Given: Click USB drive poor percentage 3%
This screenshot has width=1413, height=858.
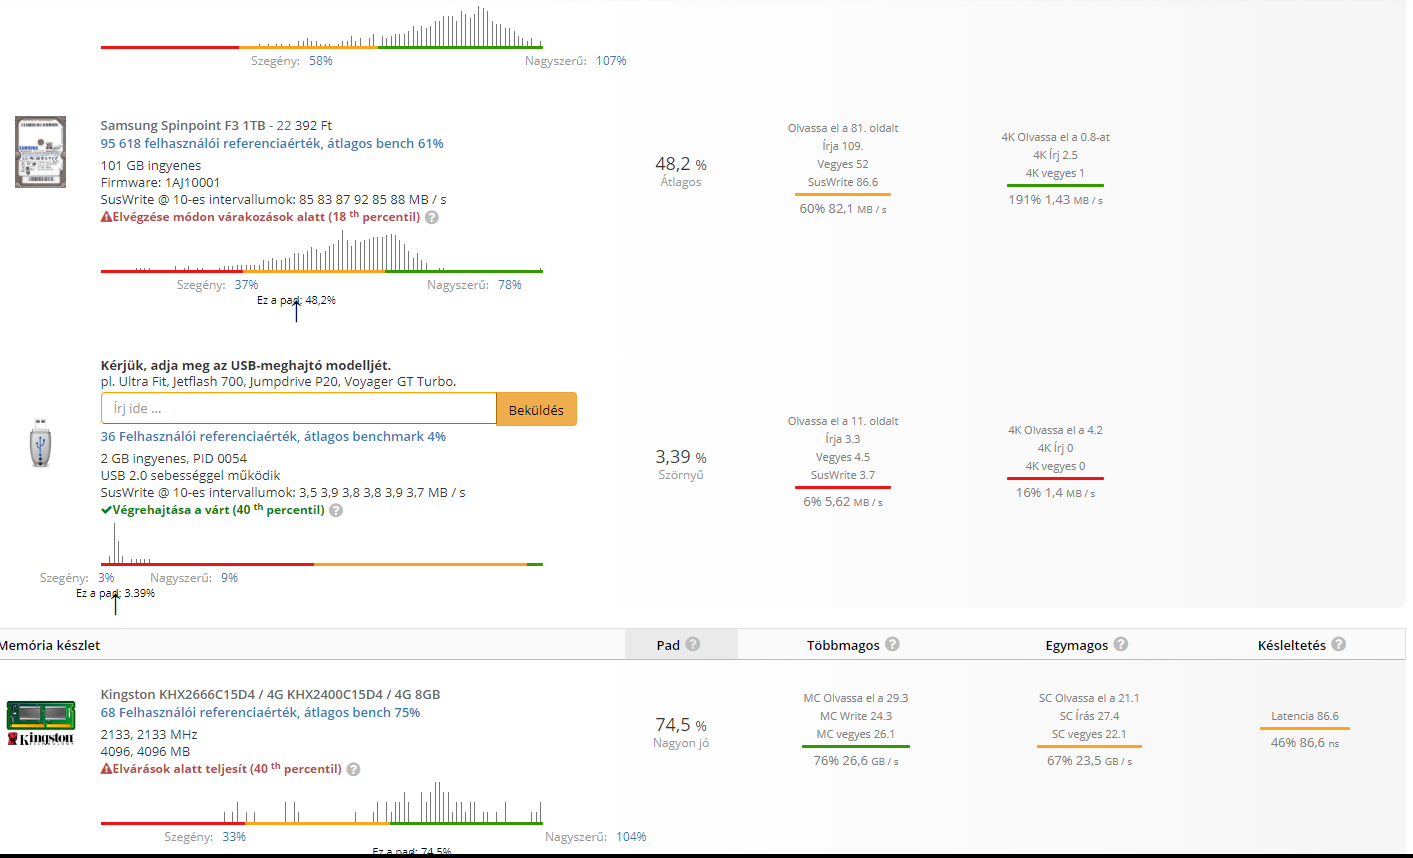Looking at the screenshot, I should 106,578.
